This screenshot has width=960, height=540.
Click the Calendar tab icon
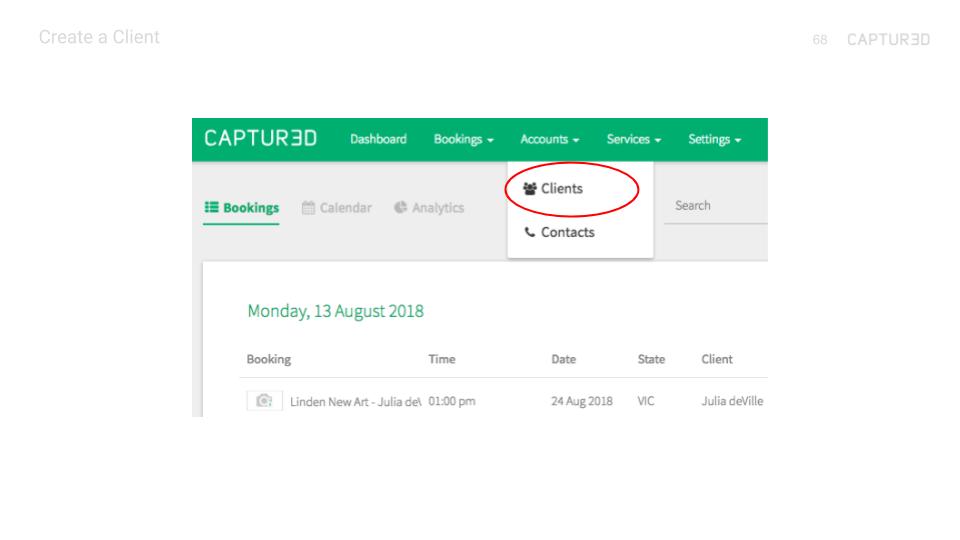point(308,208)
